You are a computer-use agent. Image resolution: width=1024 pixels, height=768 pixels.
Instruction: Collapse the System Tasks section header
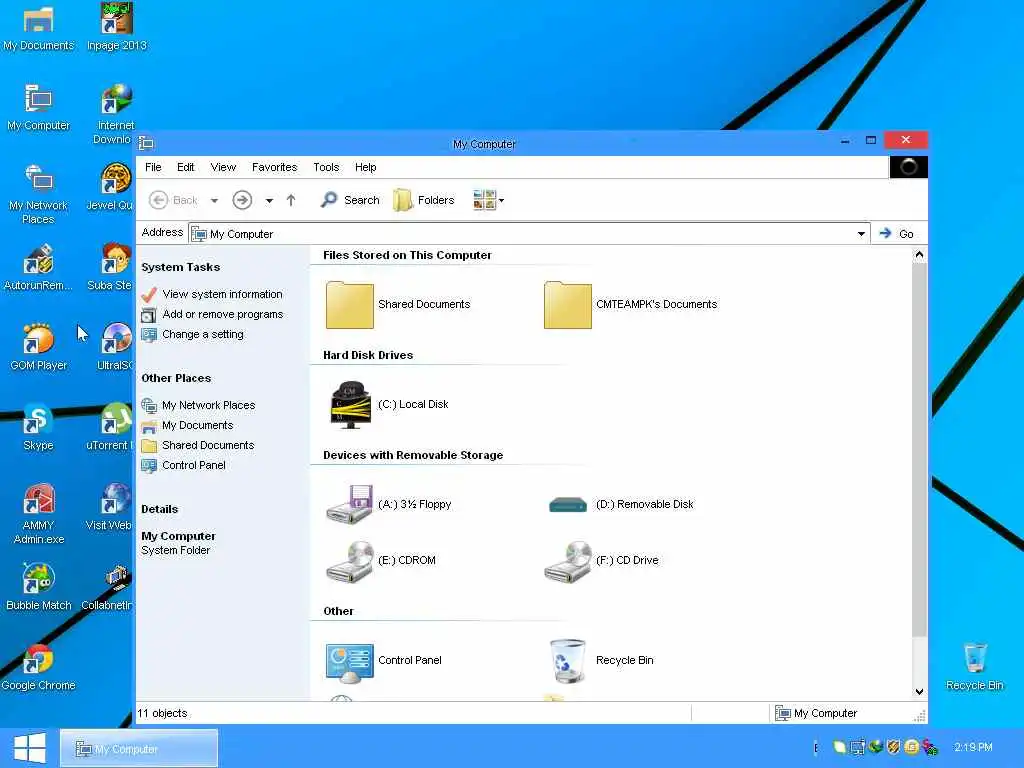[x=180, y=267]
